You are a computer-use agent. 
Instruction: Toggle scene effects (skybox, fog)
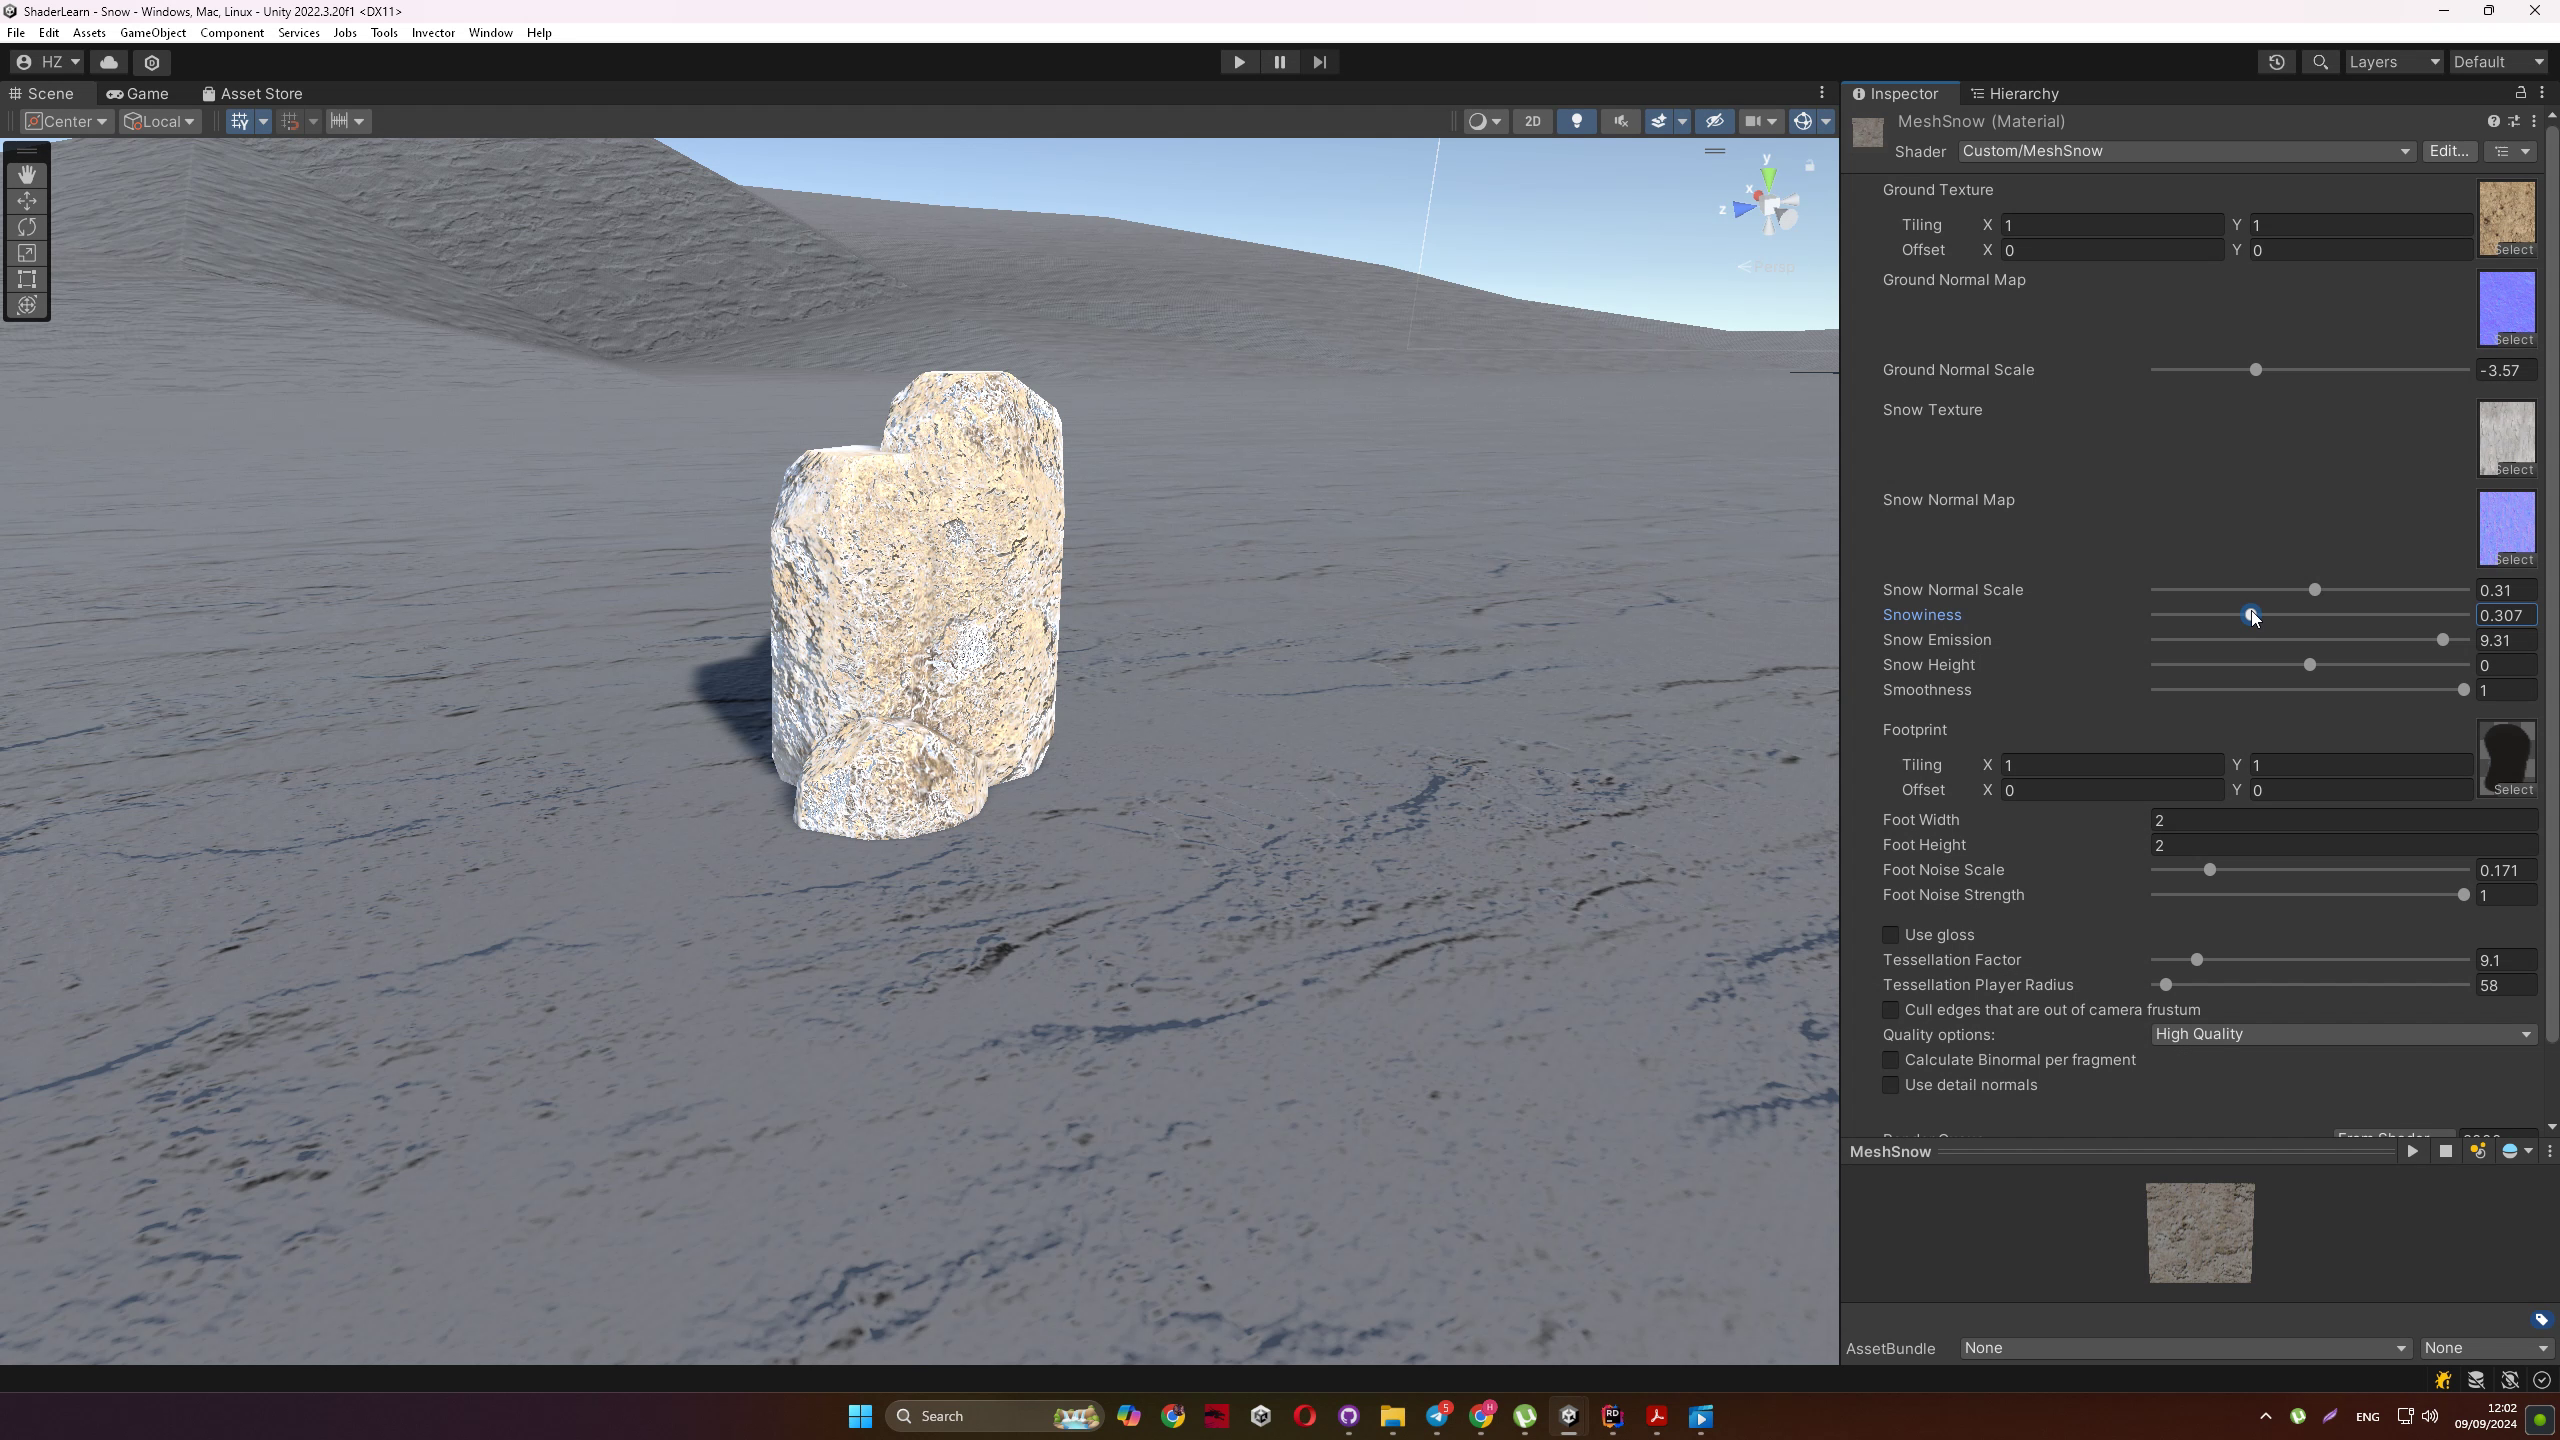pyautogui.click(x=1659, y=121)
